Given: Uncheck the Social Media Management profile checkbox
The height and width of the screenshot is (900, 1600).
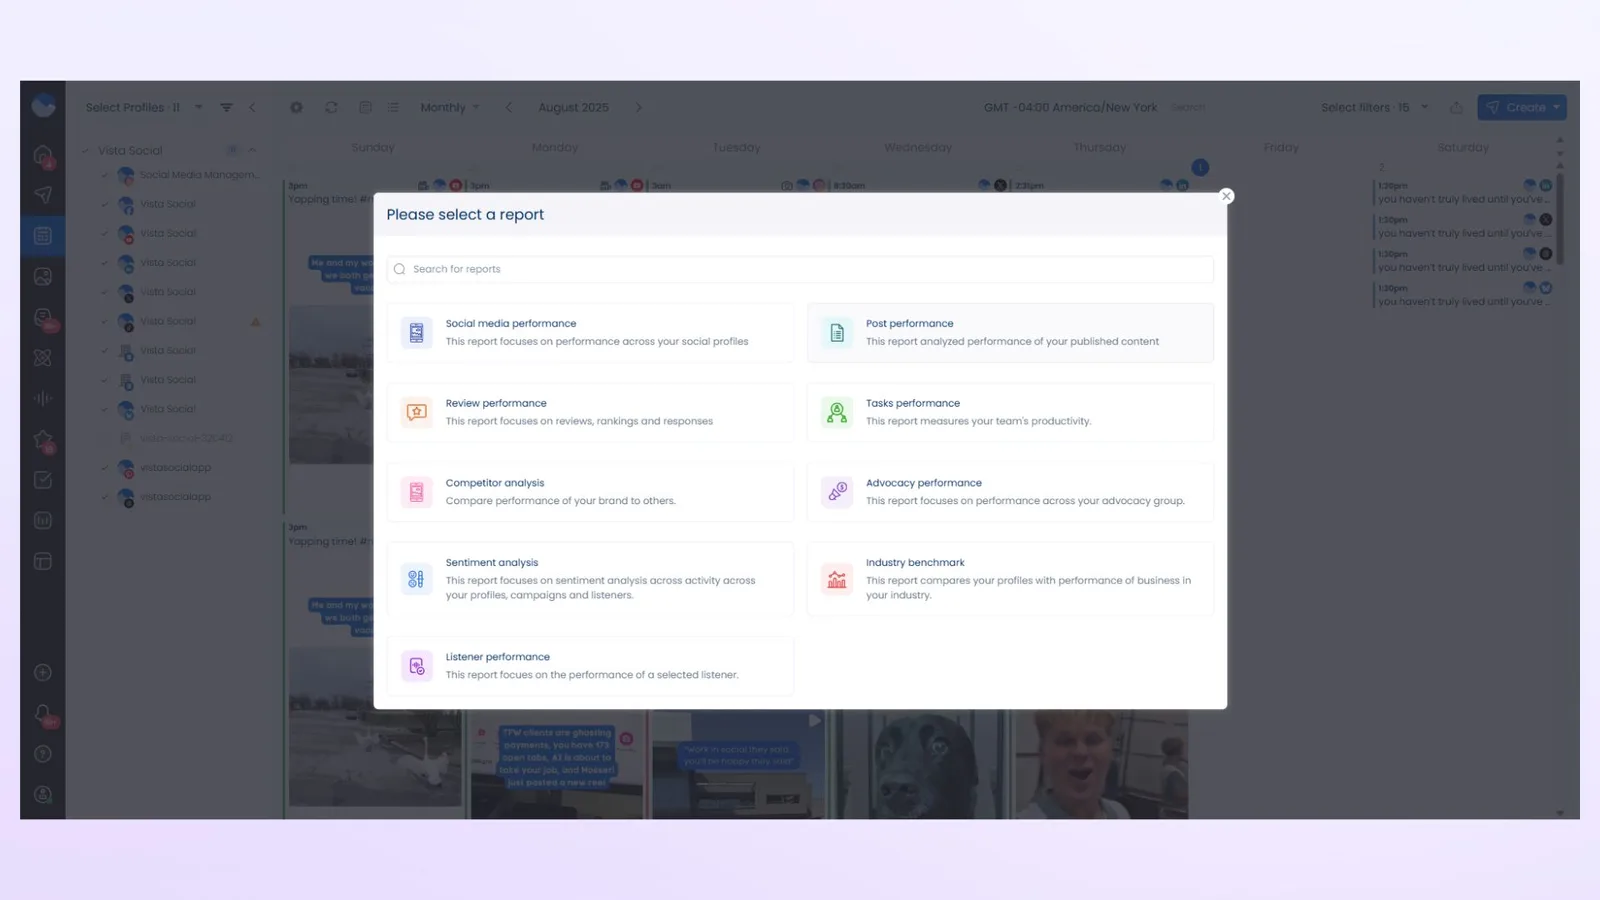Looking at the screenshot, I should (x=105, y=175).
